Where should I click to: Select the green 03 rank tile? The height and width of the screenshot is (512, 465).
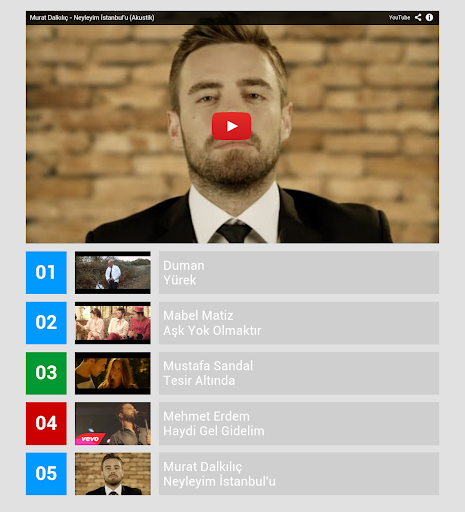[46, 373]
